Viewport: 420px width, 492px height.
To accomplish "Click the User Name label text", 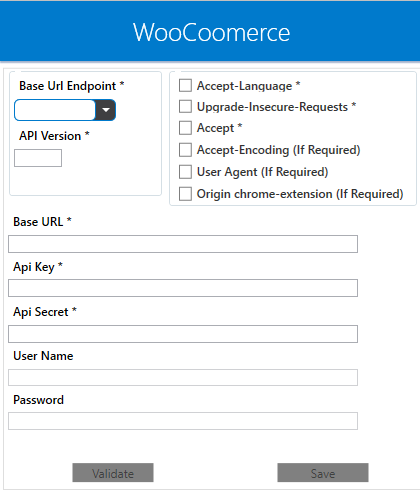I will [x=43, y=356].
